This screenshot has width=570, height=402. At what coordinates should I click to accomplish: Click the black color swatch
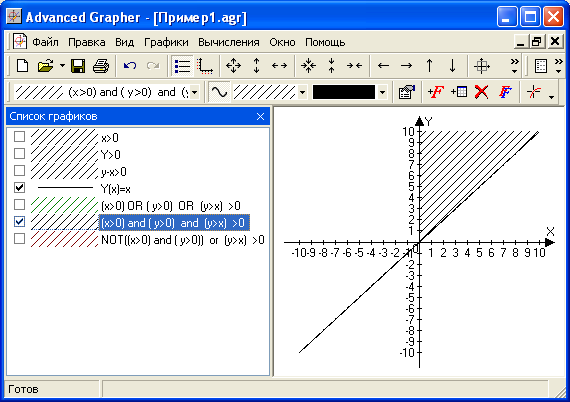click(344, 92)
